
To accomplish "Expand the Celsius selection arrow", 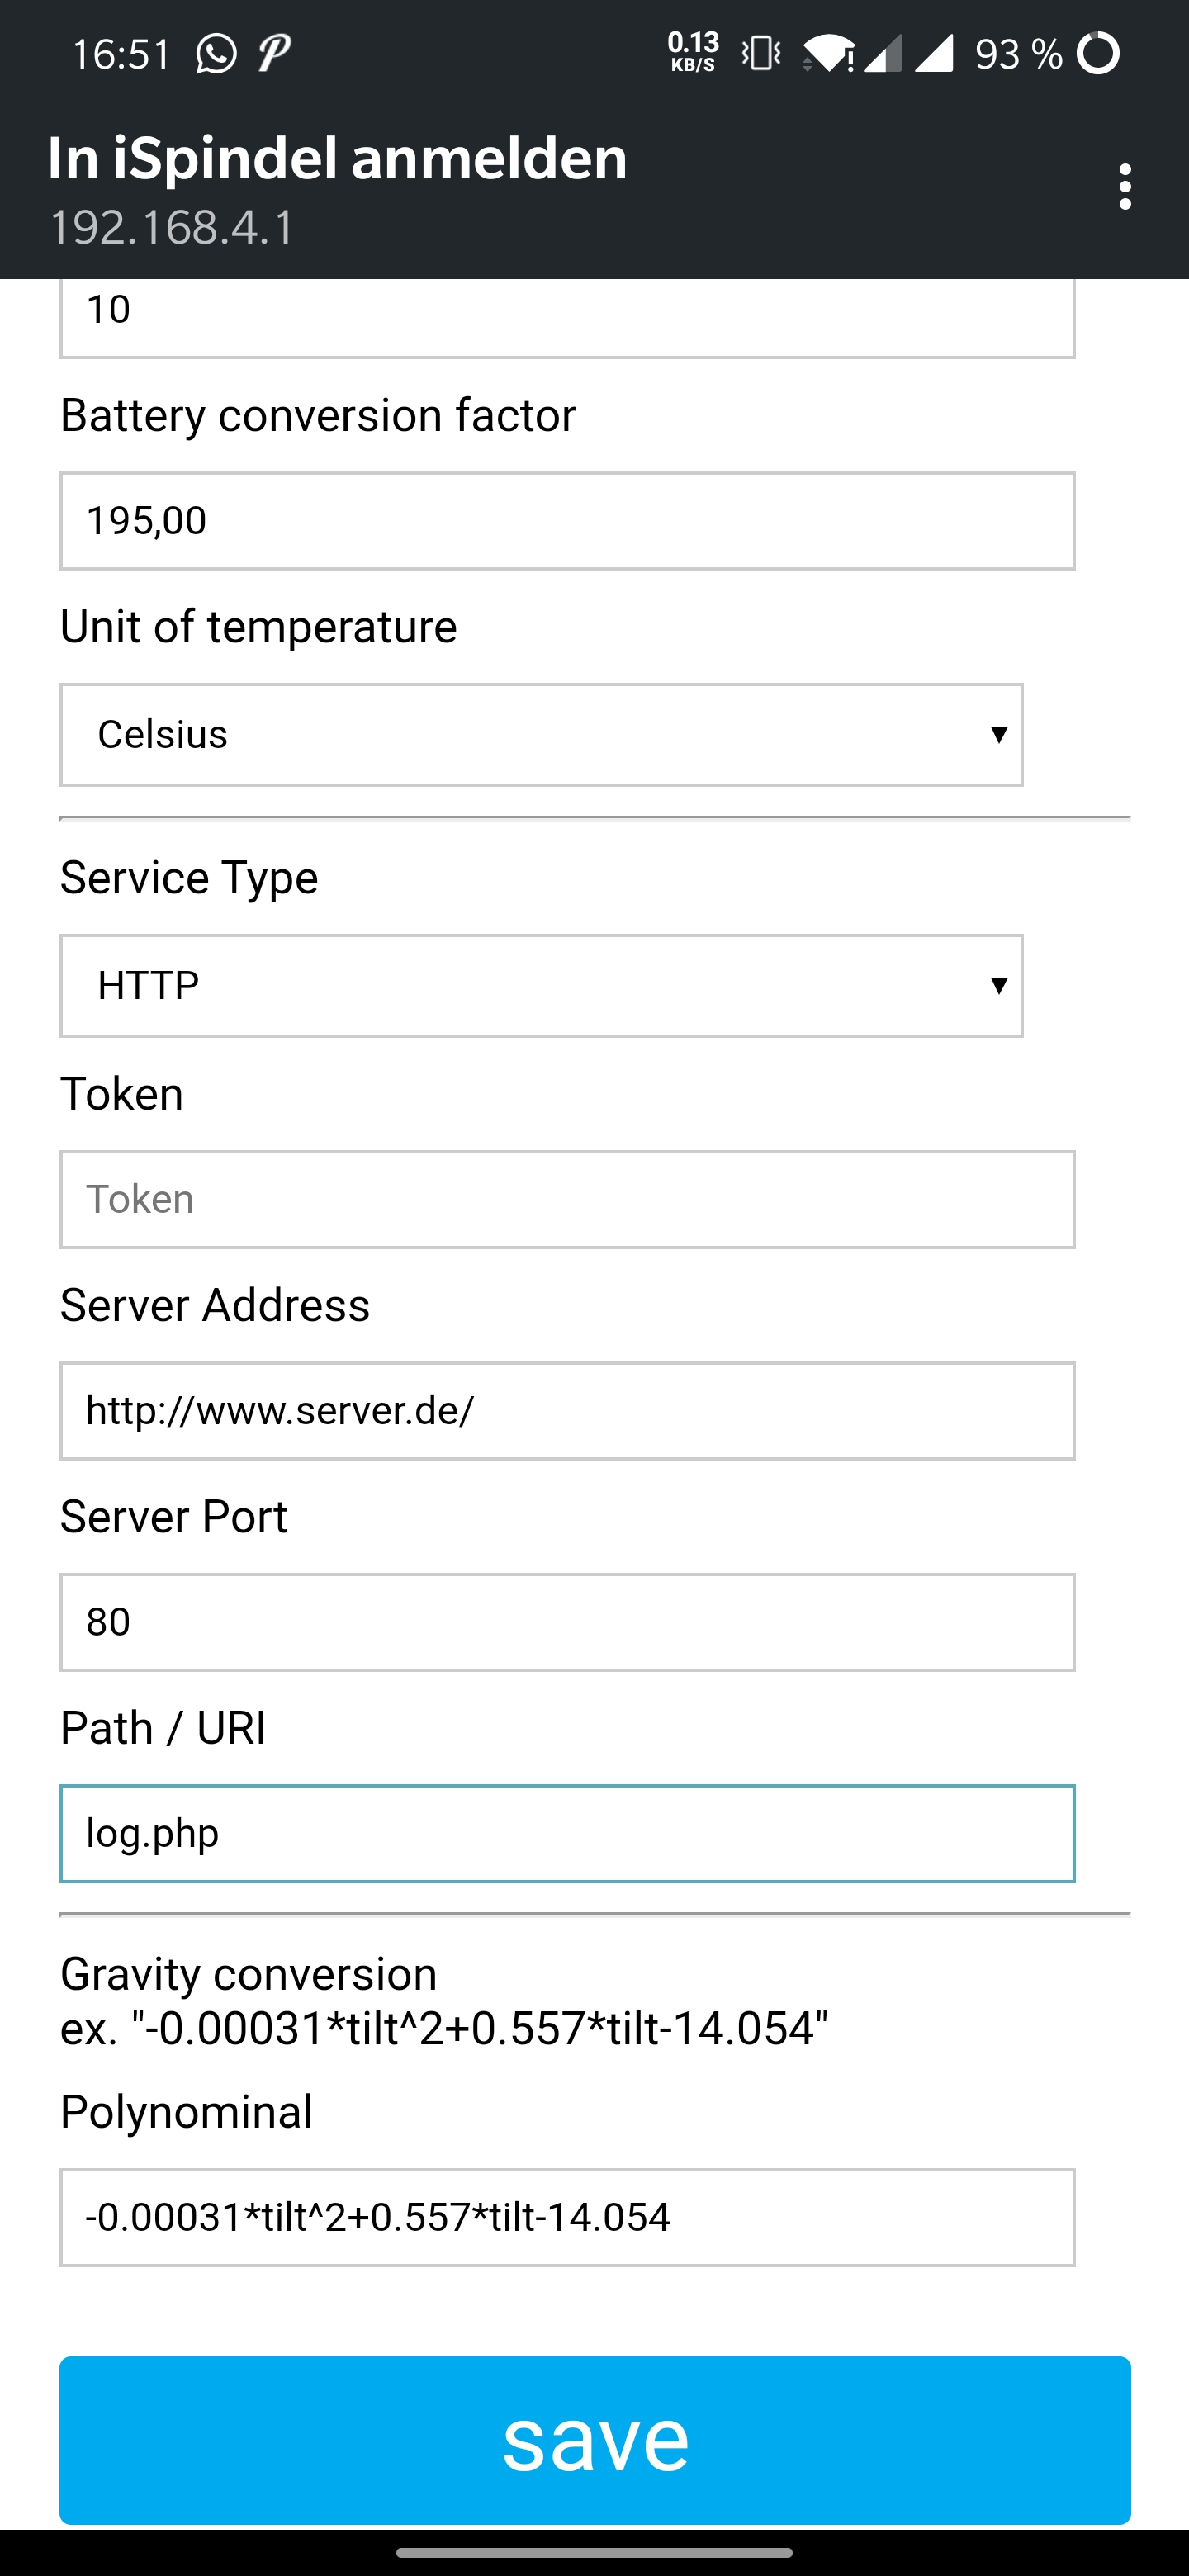I will coord(1000,735).
